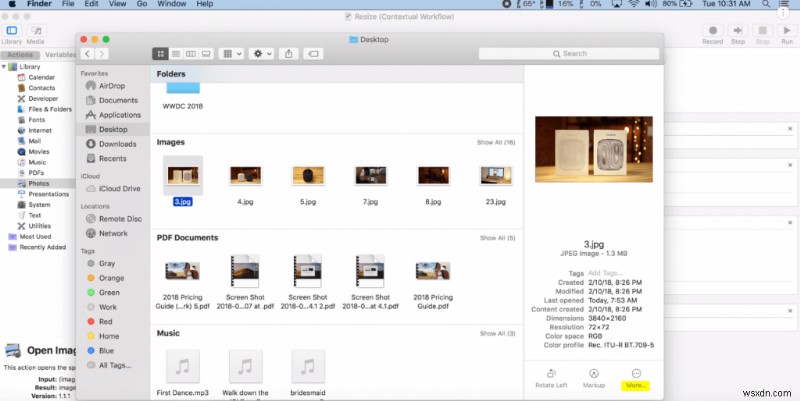The height and width of the screenshot is (401, 800).
Task: Open the Go menu
Action: click(x=142, y=4)
